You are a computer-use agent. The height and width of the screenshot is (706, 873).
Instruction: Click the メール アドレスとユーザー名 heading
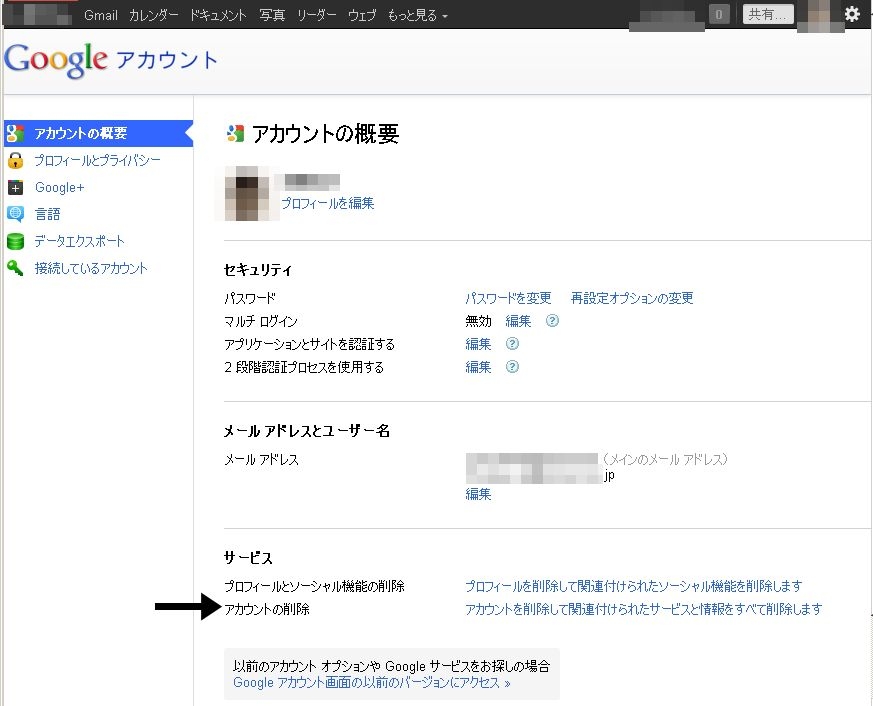click(306, 430)
